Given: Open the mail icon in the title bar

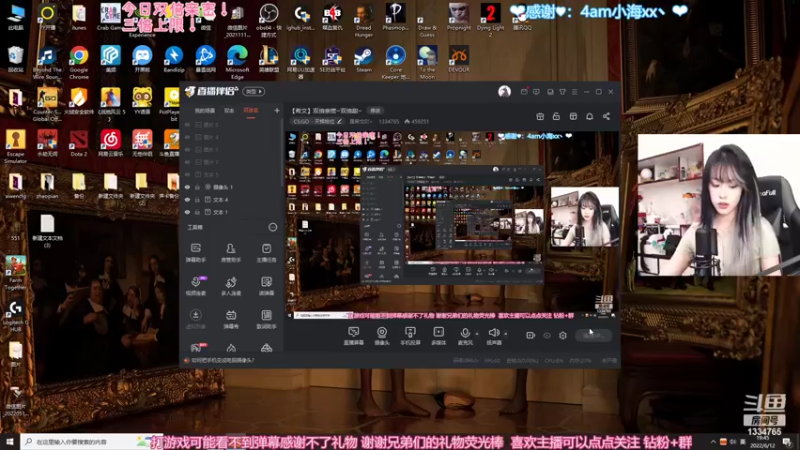Looking at the screenshot, I should tap(524, 92).
